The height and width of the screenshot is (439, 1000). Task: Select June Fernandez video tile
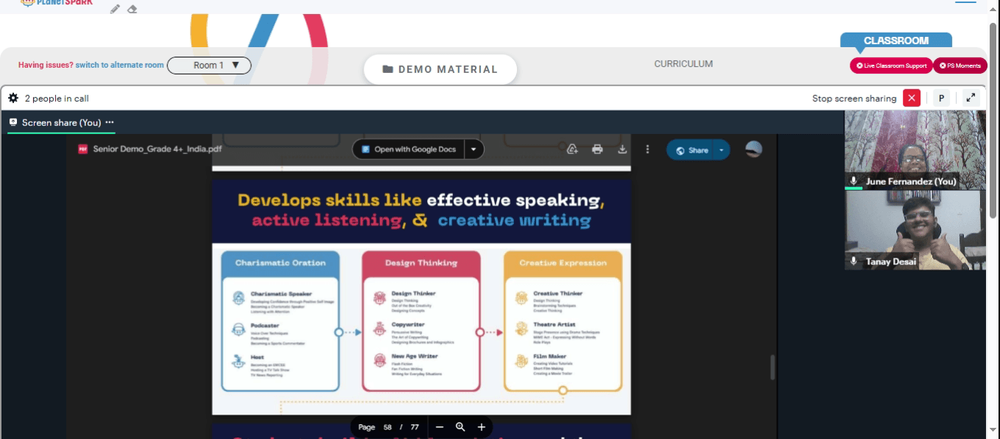pyautogui.click(x=915, y=150)
